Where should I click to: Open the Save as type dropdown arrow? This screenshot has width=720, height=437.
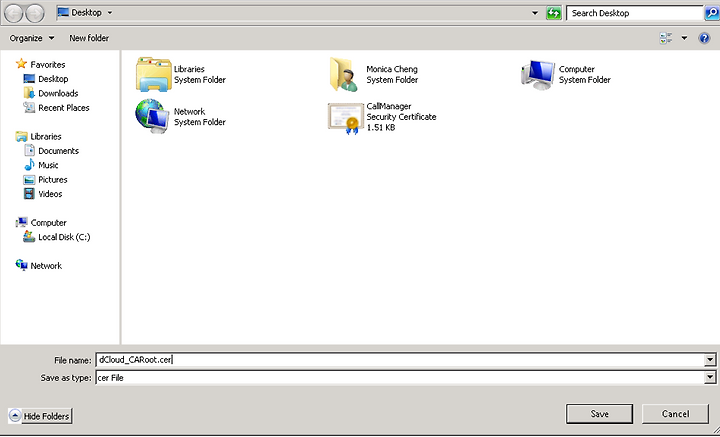coord(710,378)
